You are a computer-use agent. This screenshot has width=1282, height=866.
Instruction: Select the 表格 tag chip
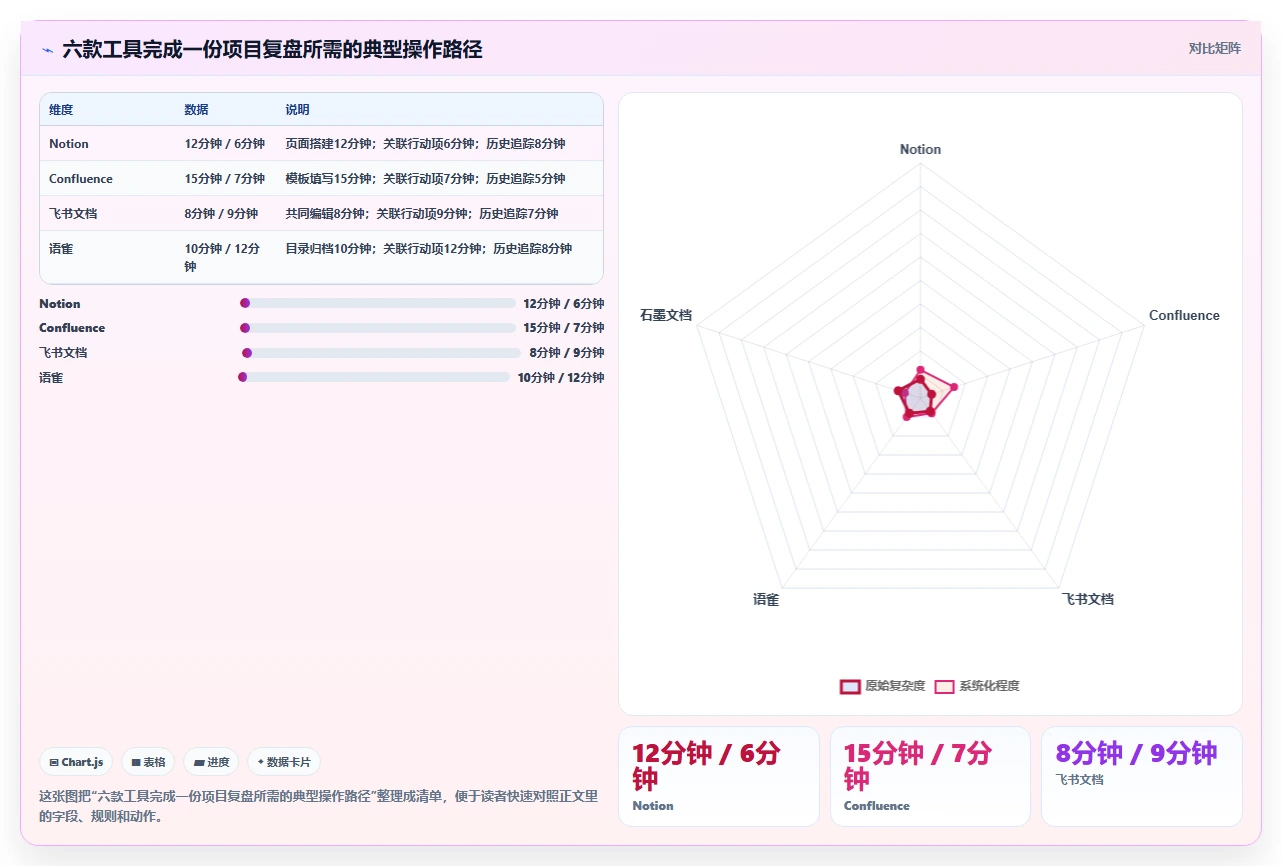pos(148,762)
